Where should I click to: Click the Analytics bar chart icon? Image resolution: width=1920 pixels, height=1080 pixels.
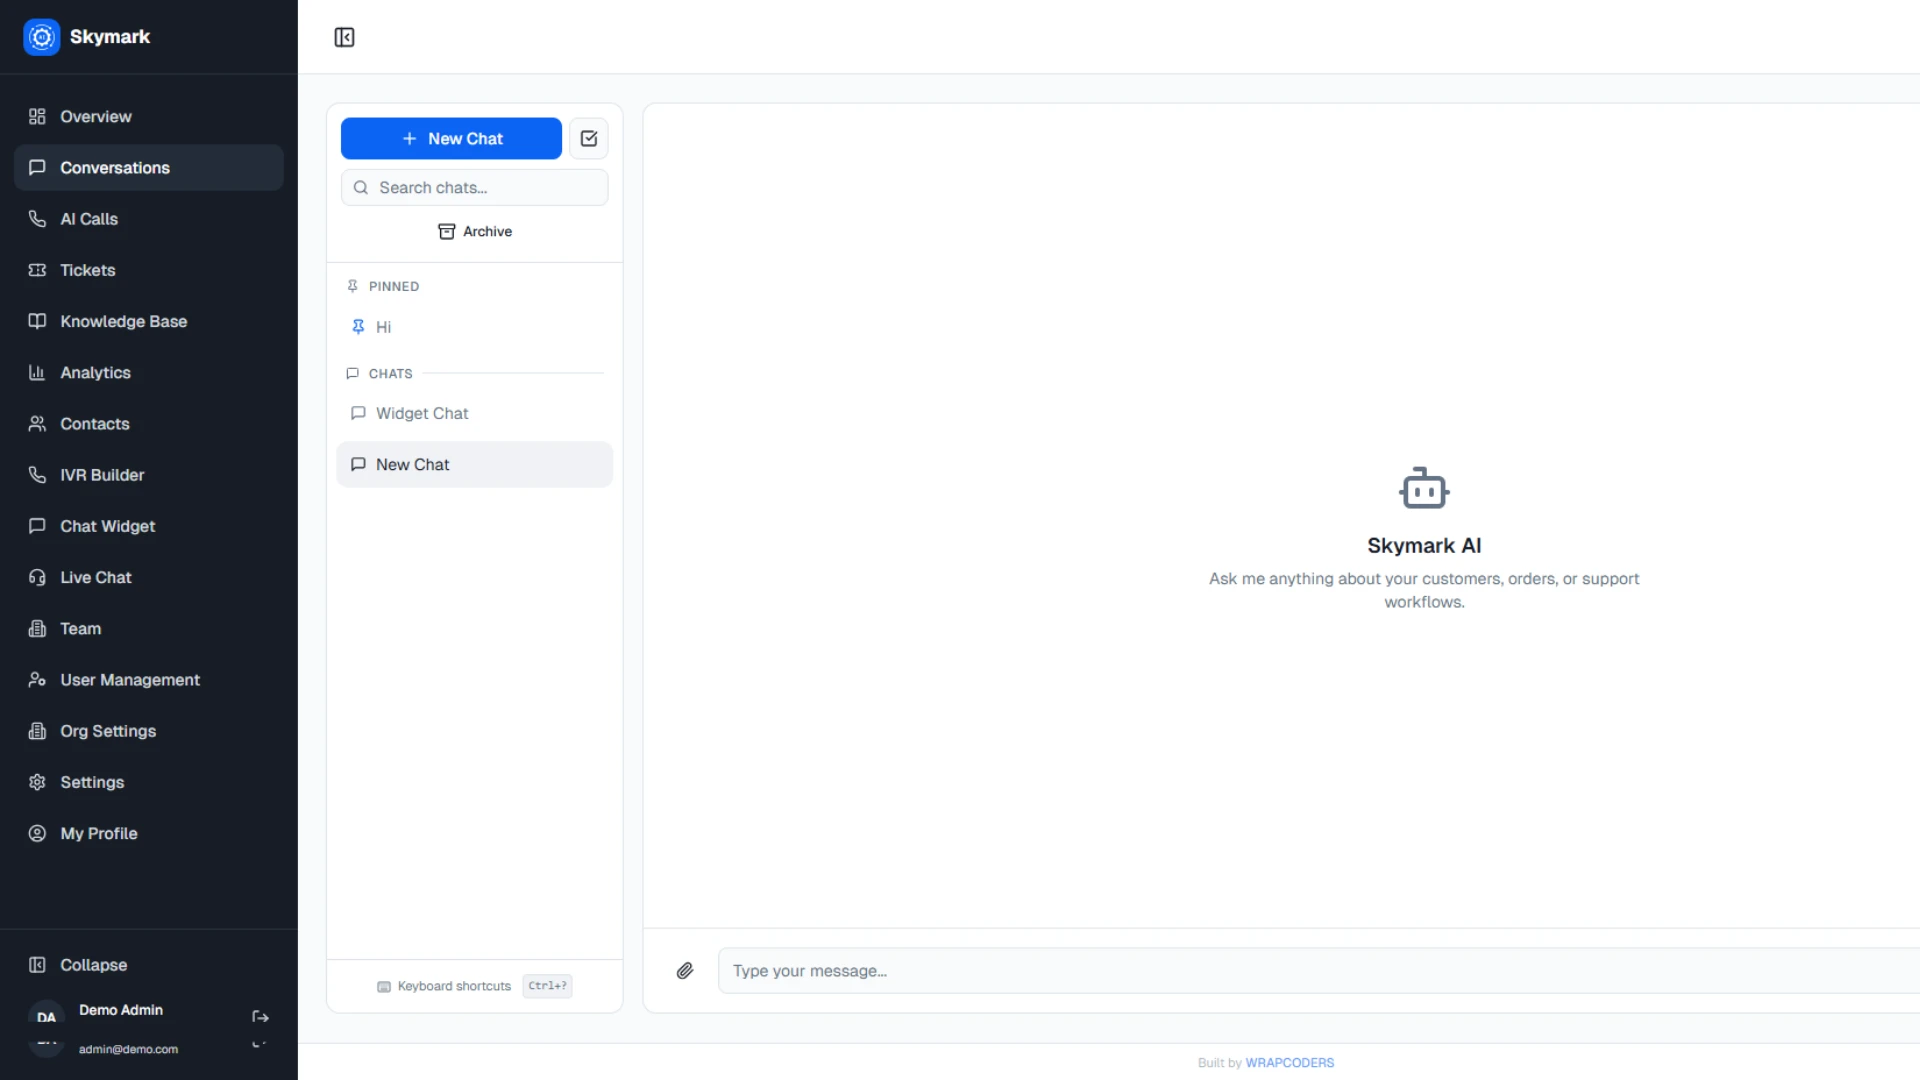click(x=37, y=372)
